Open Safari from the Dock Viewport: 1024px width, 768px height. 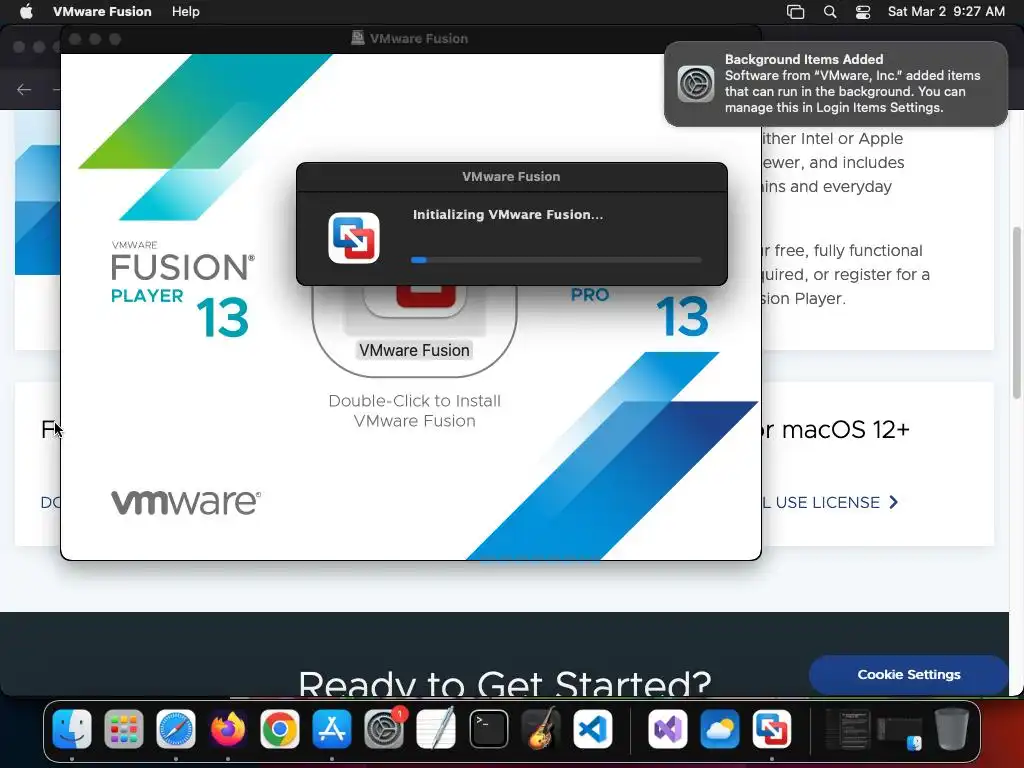point(176,729)
